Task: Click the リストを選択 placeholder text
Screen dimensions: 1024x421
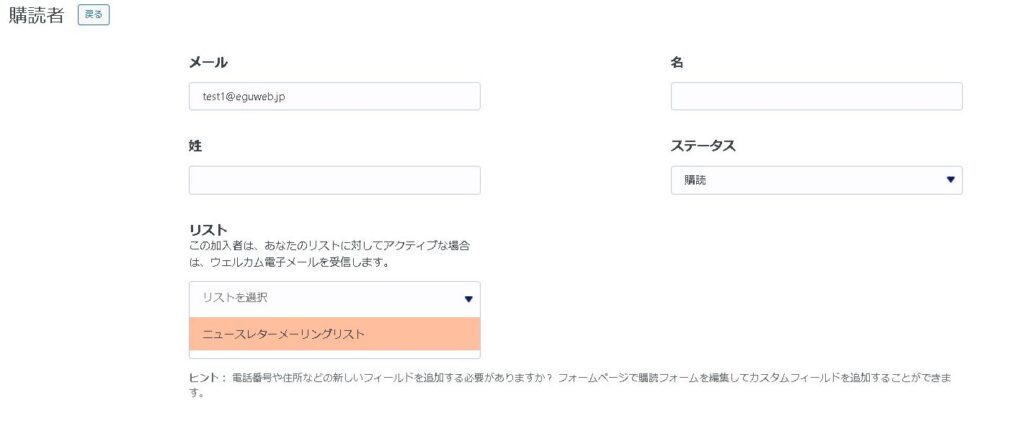Action: [x=235, y=298]
